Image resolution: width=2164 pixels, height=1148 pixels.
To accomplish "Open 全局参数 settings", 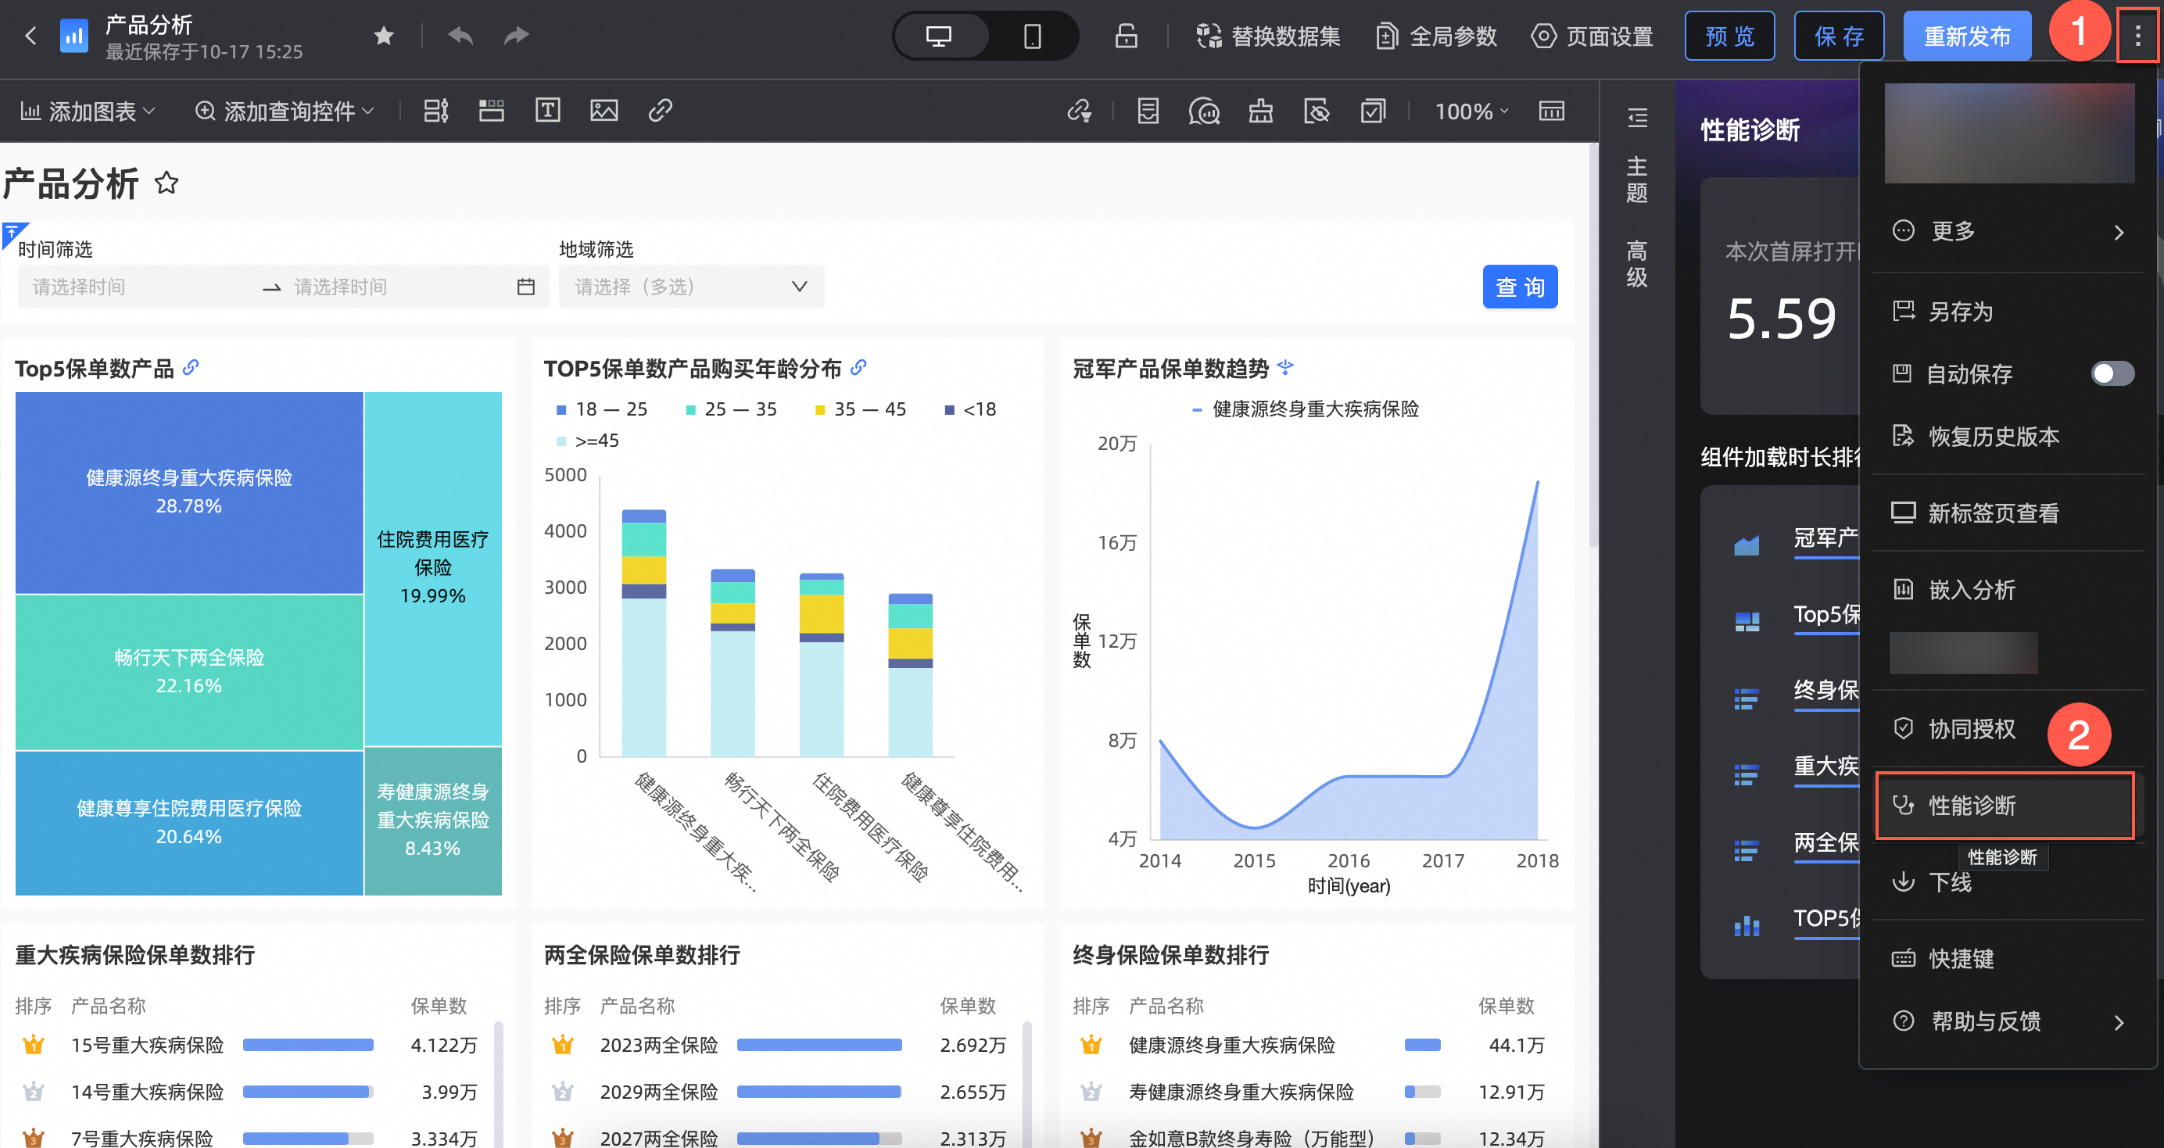I will [1436, 37].
